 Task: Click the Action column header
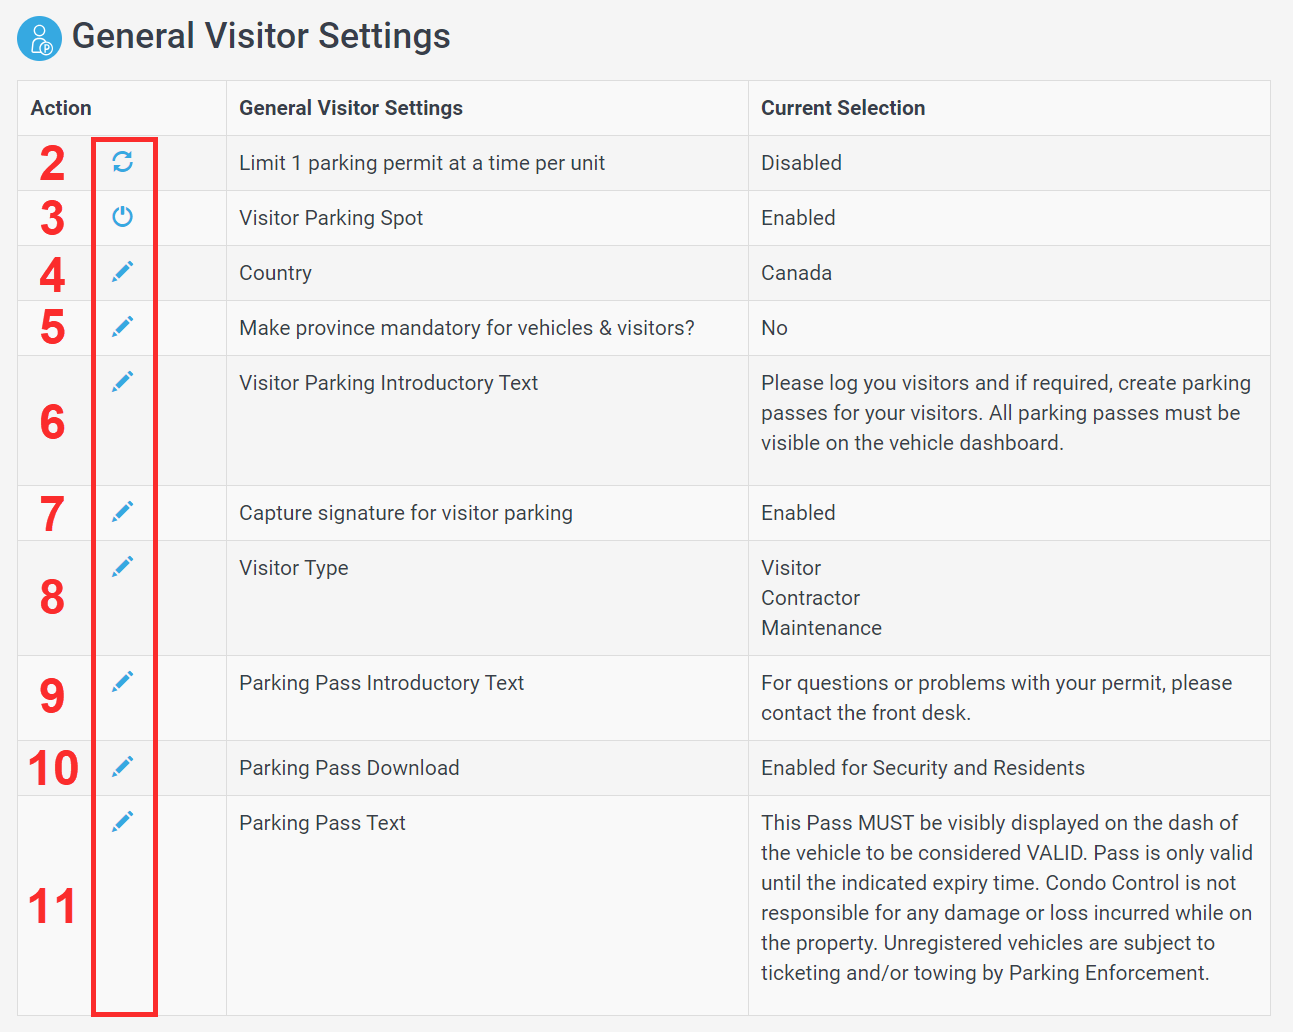[x=61, y=108]
